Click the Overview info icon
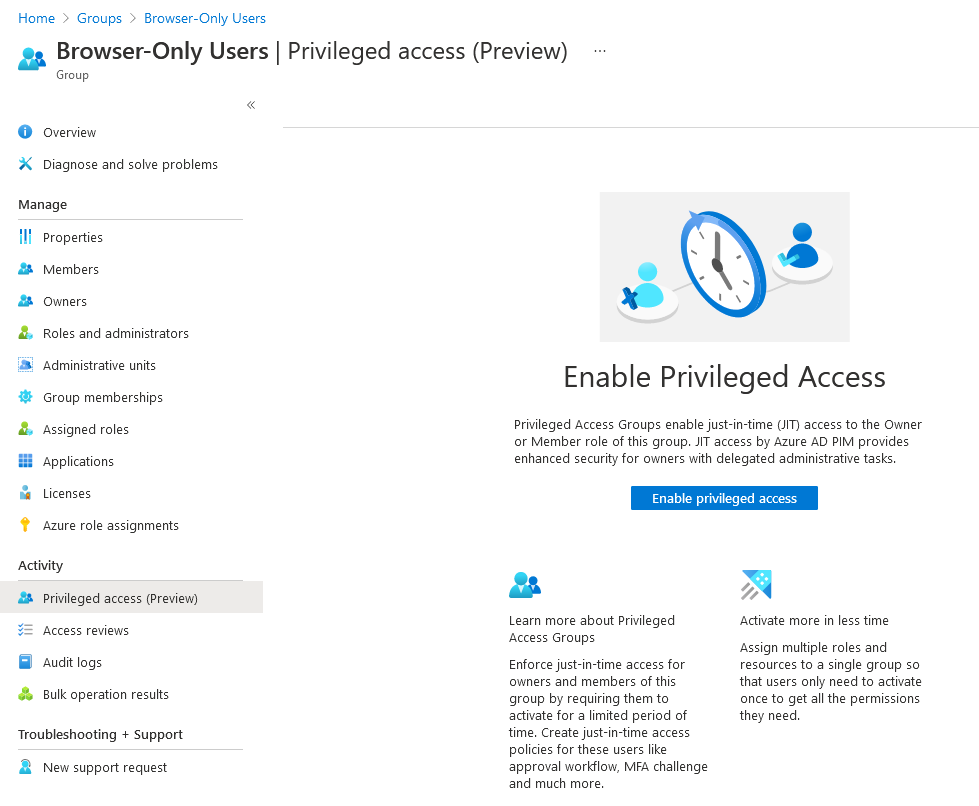979x806 pixels. tap(25, 132)
